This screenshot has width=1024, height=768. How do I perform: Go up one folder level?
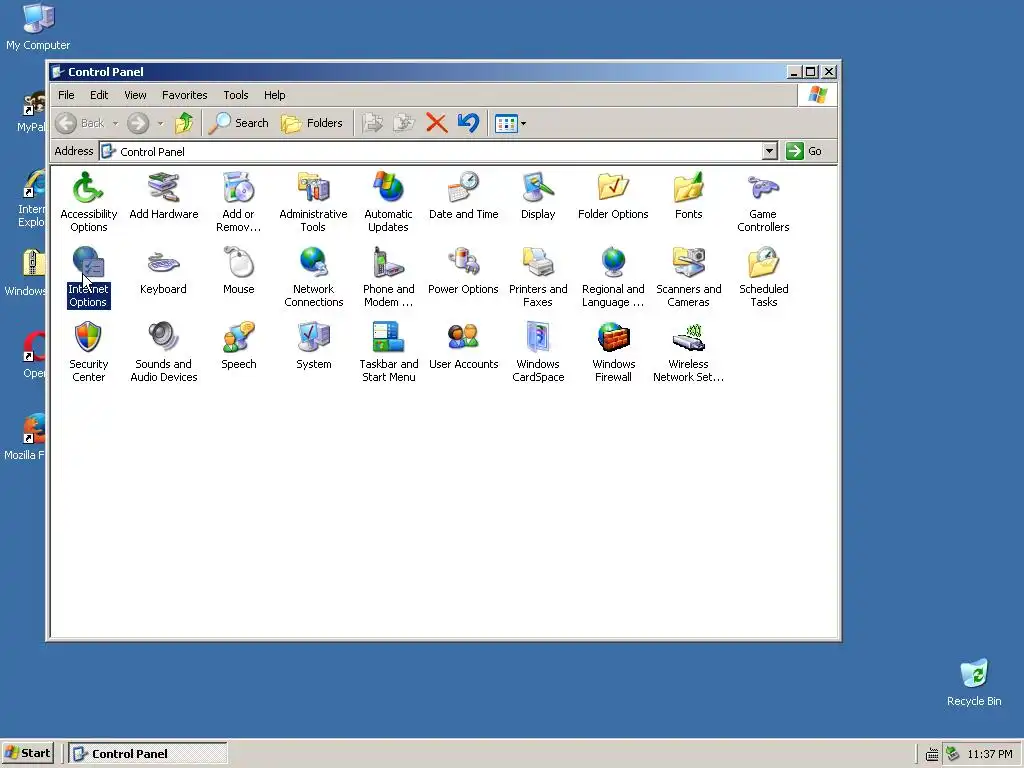click(x=184, y=123)
